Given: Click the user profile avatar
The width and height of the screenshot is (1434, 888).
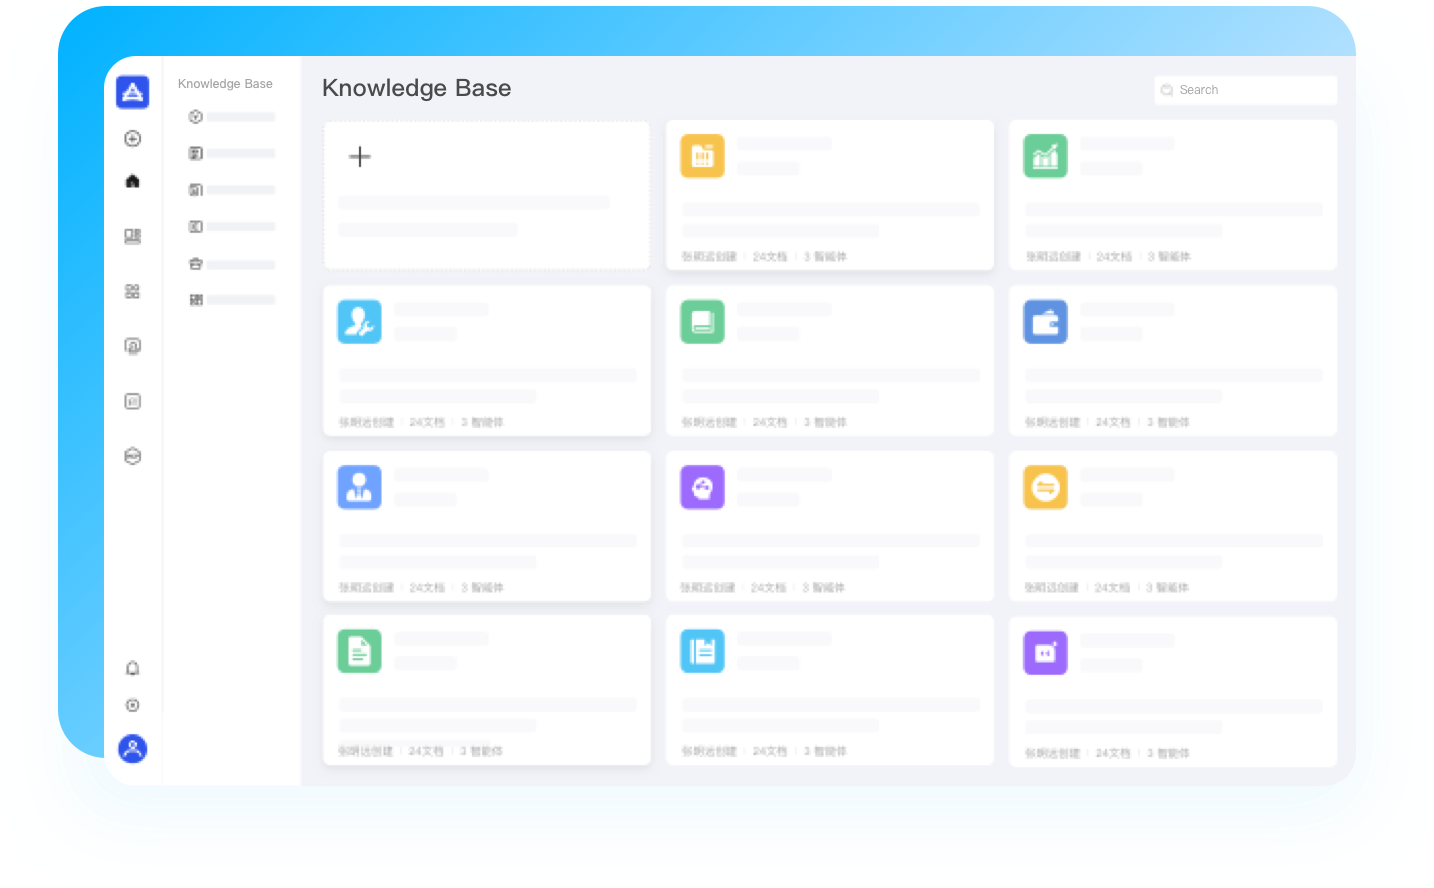Looking at the screenshot, I should pyautogui.click(x=132, y=748).
